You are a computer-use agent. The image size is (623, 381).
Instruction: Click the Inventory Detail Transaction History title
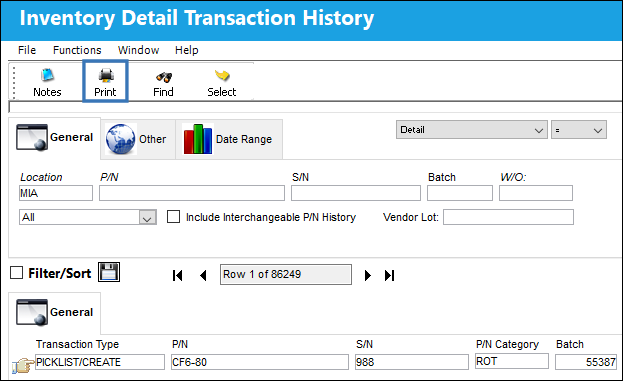tap(197, 18)
